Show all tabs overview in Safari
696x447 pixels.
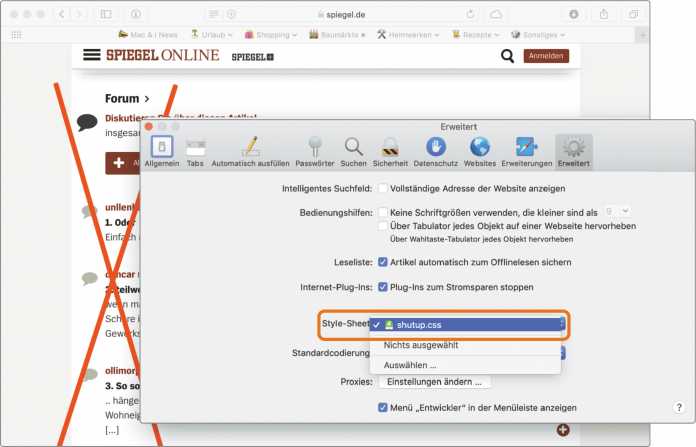(633, 14)
